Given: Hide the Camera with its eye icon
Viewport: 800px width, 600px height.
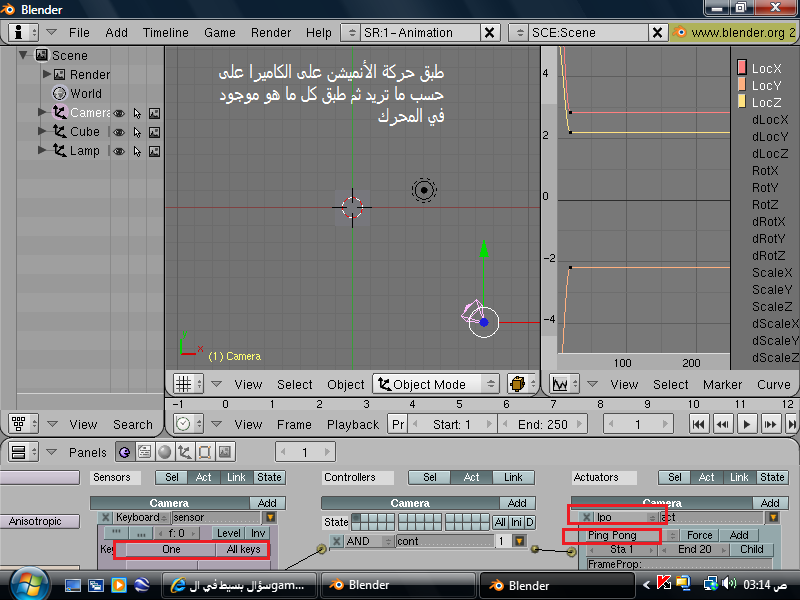Looking at the screenshot, I should pyautogui.click(x=119, y=113).
